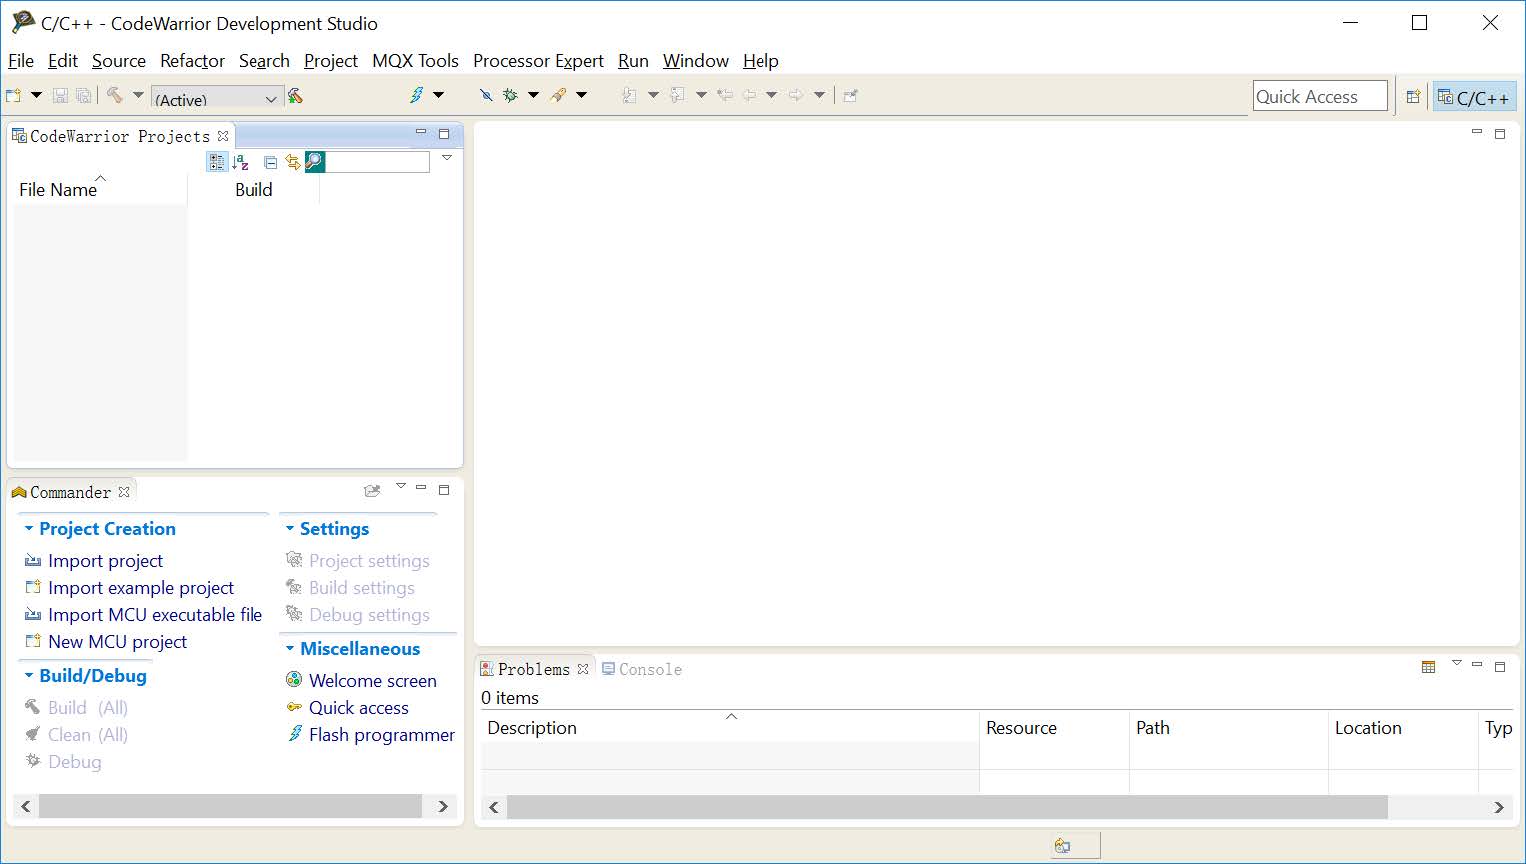Viewport: 1526px width, 864px height.
Task: Click the Collapse All icon in Projects panel
Action: [270, 162]
